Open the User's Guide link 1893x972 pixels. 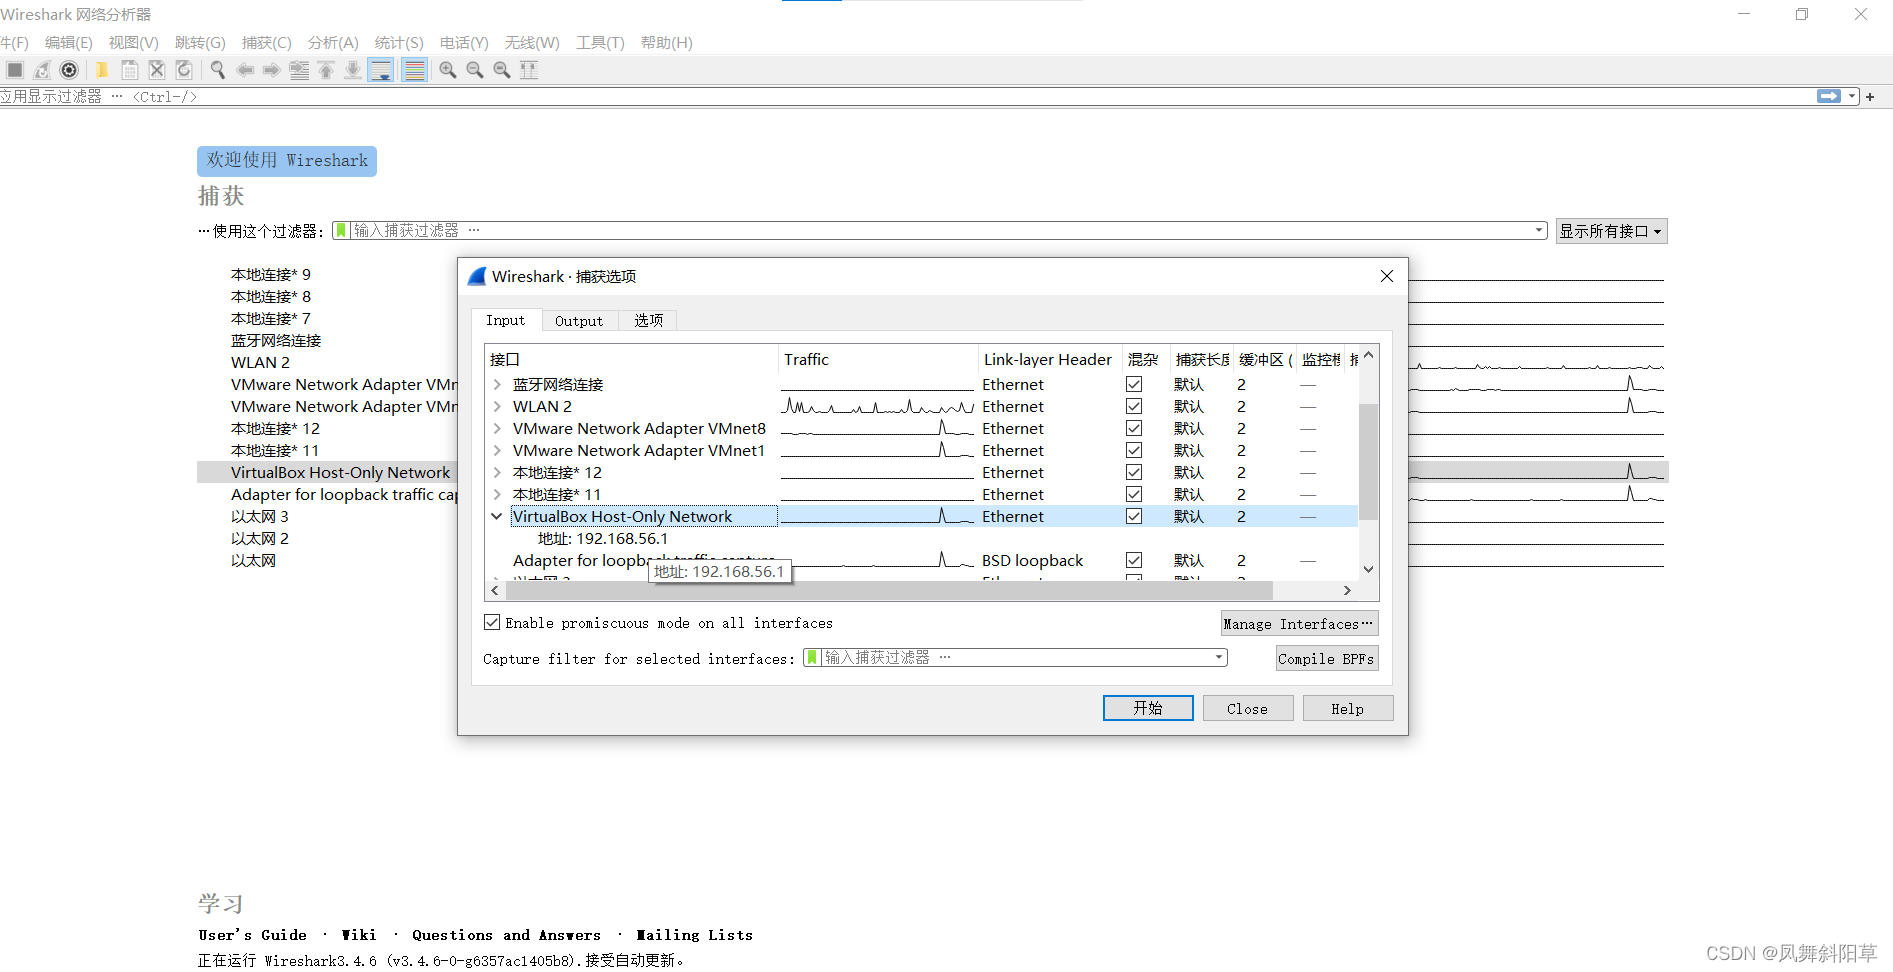(252, 935)
